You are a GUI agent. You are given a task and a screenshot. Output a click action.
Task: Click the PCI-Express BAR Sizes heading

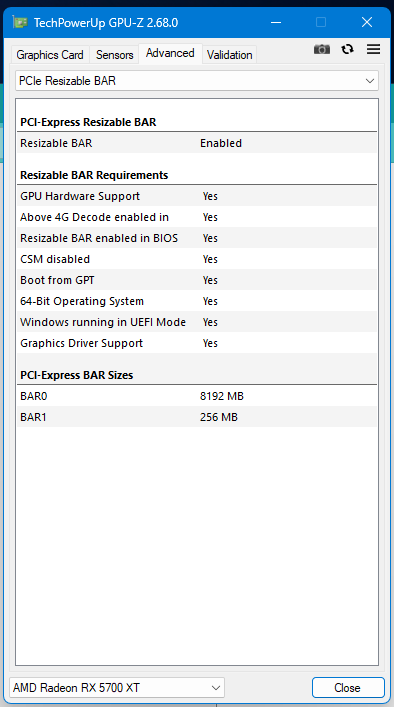pyautogui.click(x=77, y=375)
